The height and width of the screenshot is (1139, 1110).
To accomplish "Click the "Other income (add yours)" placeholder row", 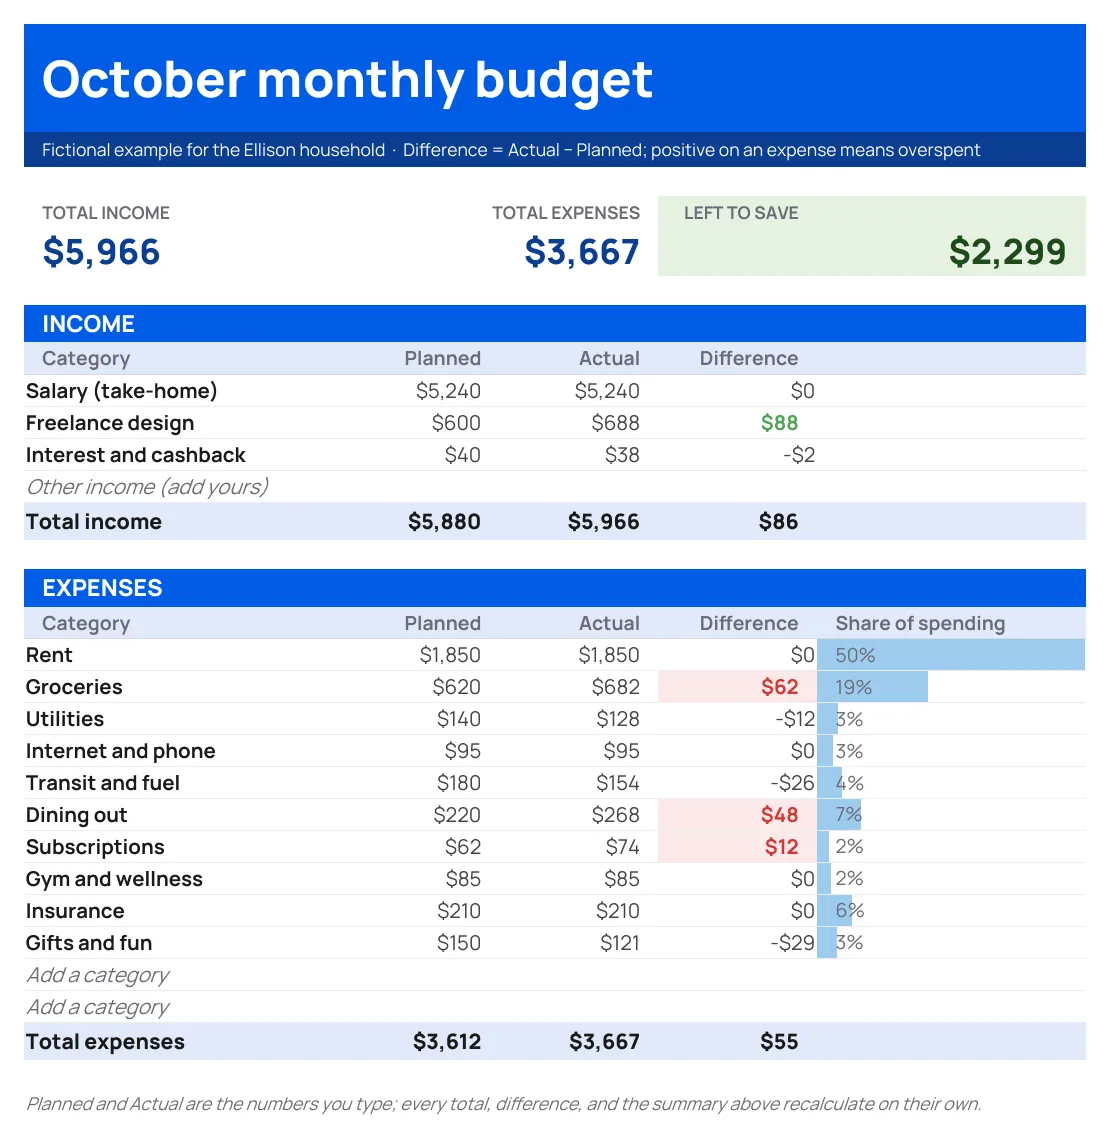I will point(555,487).
